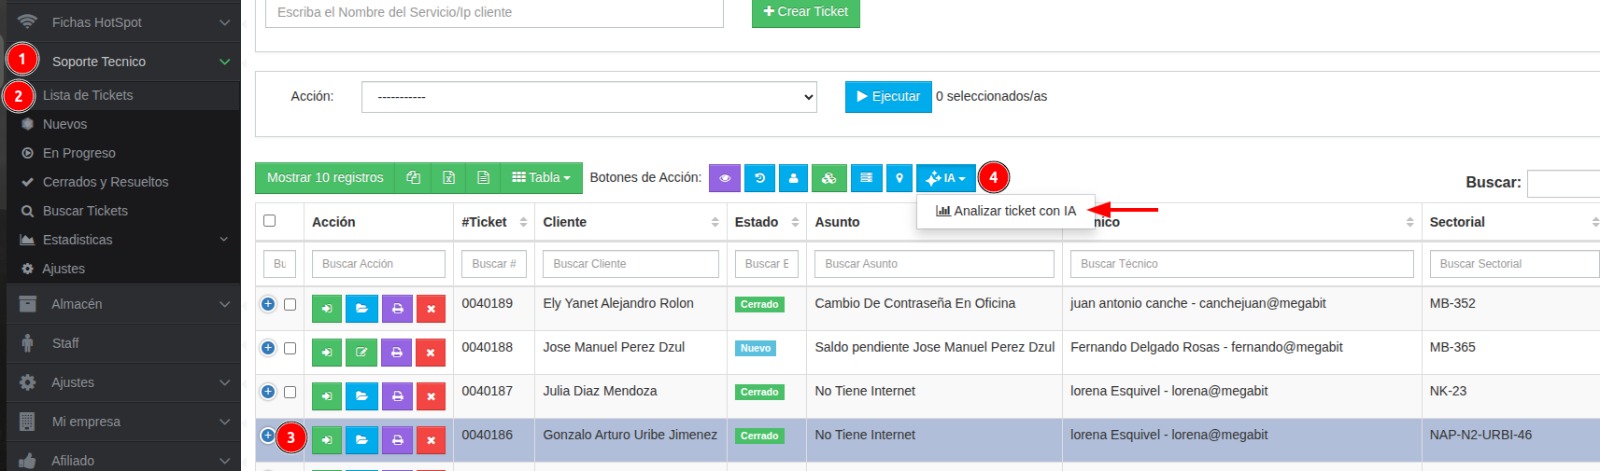Tick the select-all checkbox in table header
Image resolution: width=1600 pixels, height=471 pixels.
point(269,221)
